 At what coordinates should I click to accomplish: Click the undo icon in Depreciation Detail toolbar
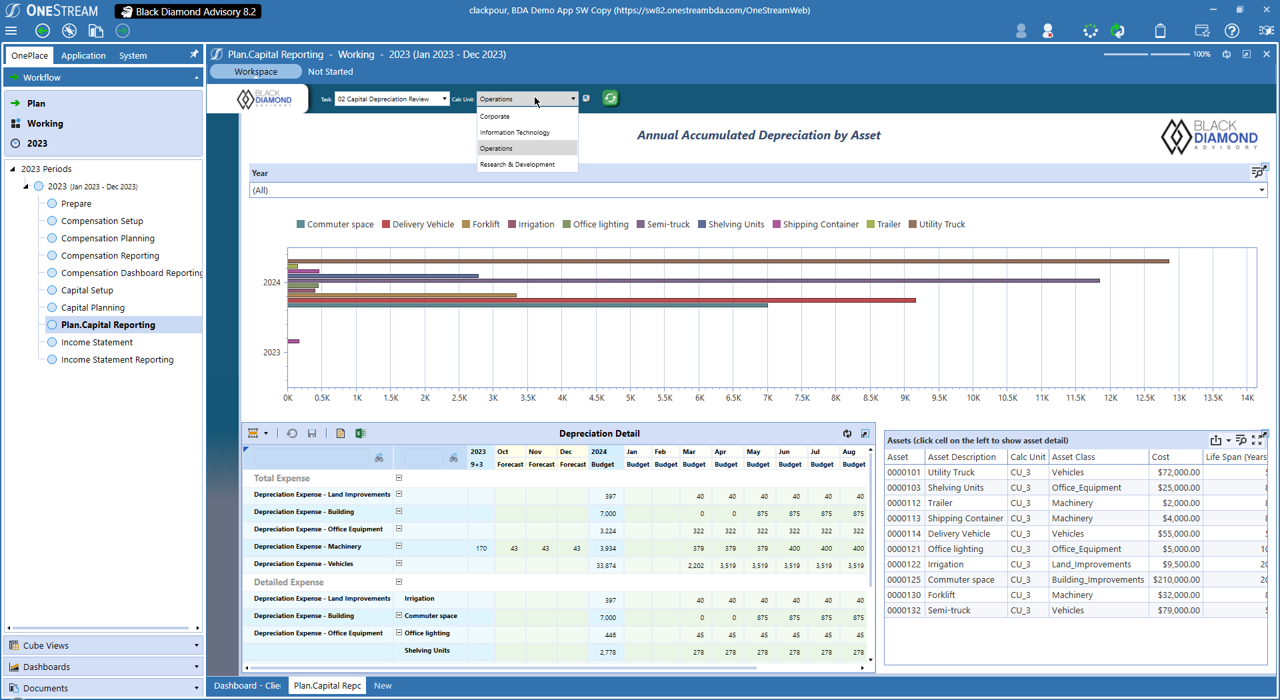[x=292, y=434]
